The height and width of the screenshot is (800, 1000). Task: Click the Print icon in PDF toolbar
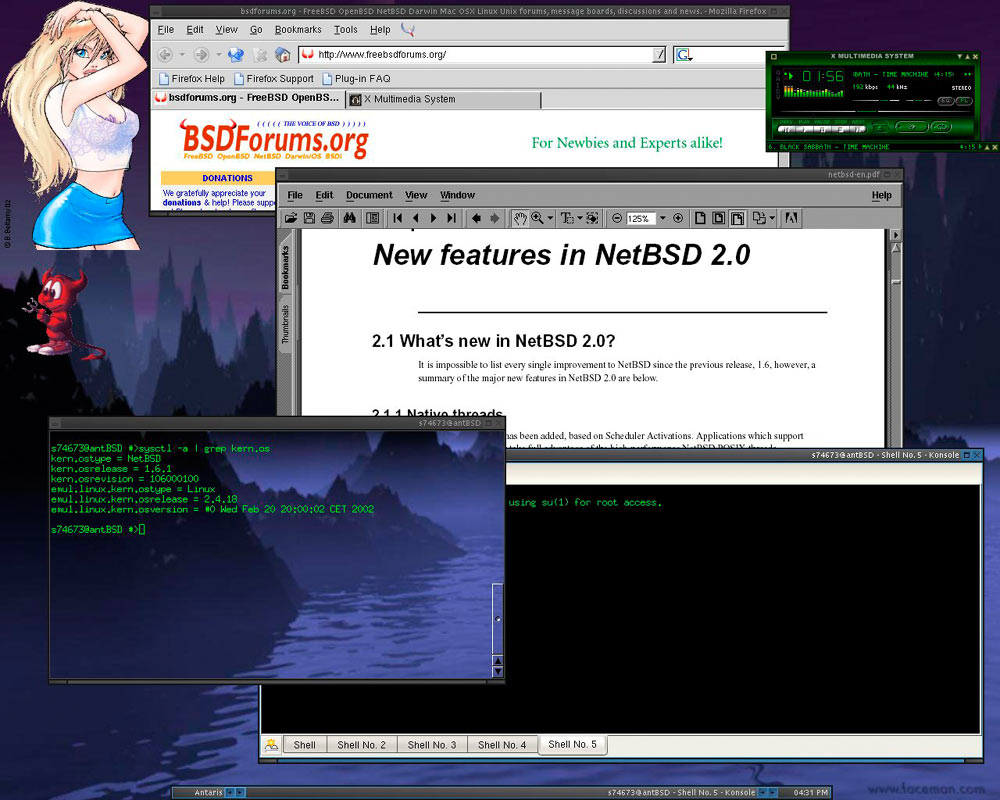pos(327,218)
